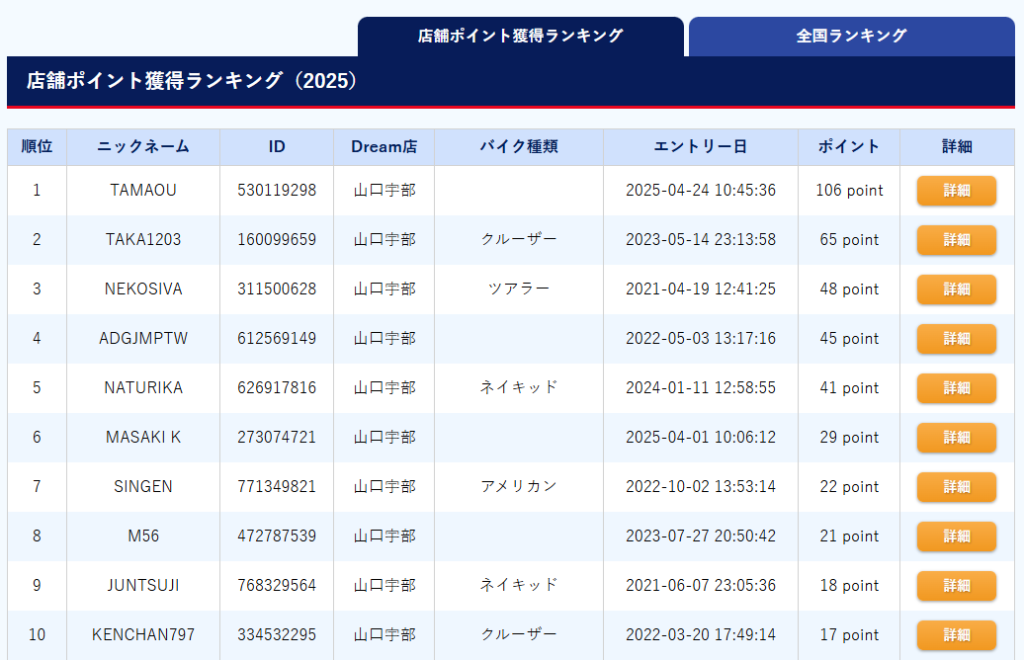Click the 22 point value
This screenshot has height=660, width=1024.
849,486
